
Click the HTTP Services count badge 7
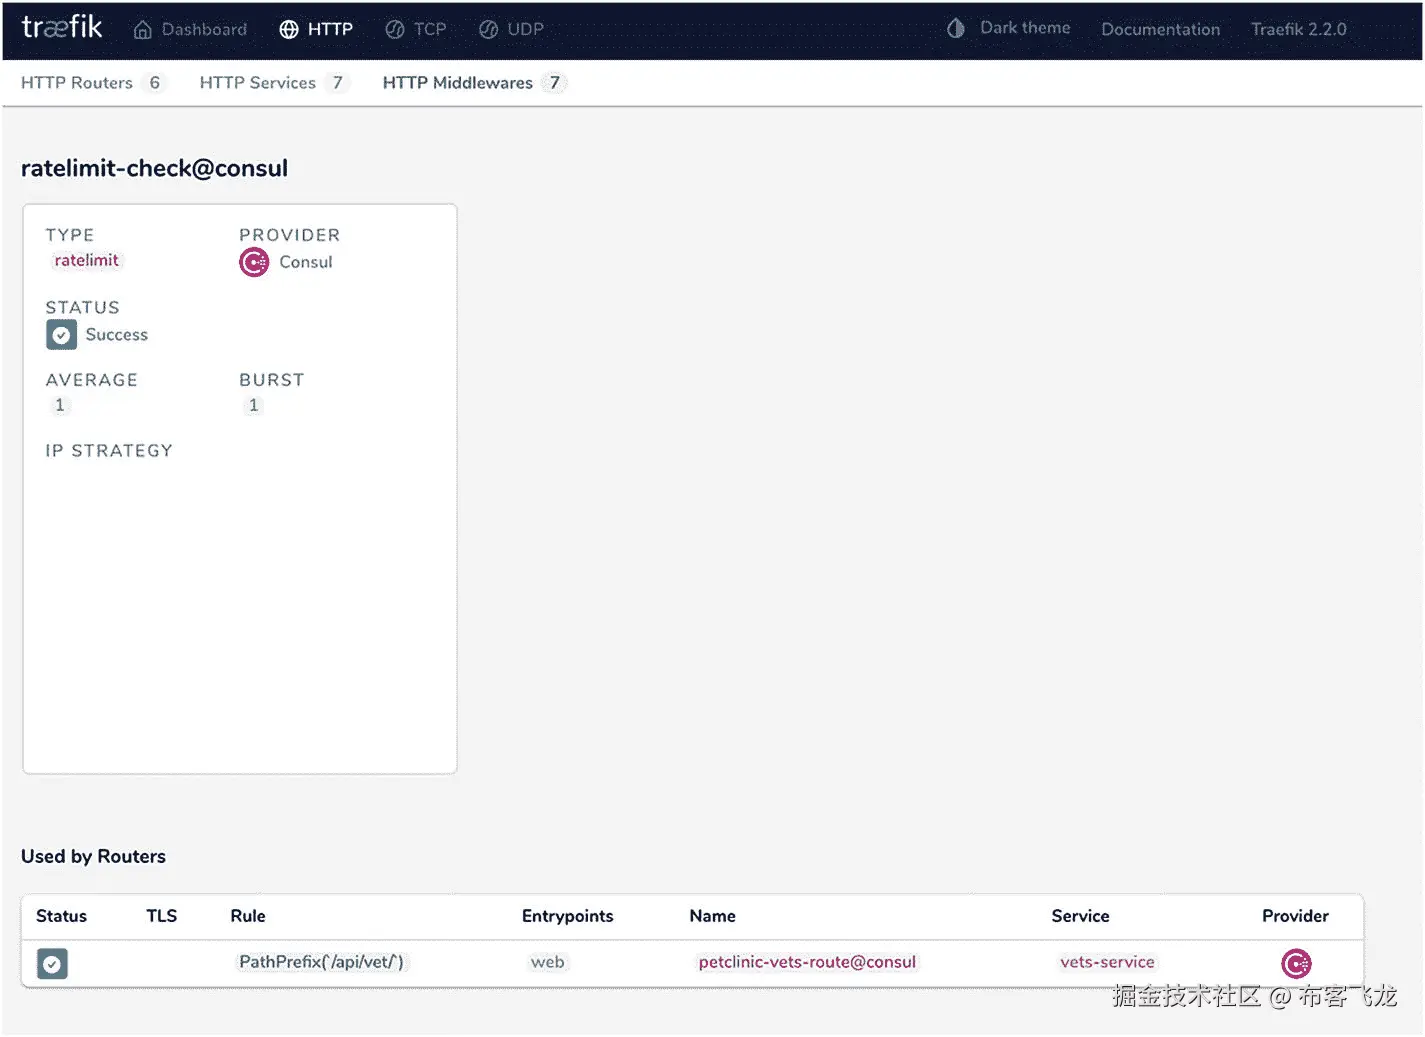(x=337, y=83)
